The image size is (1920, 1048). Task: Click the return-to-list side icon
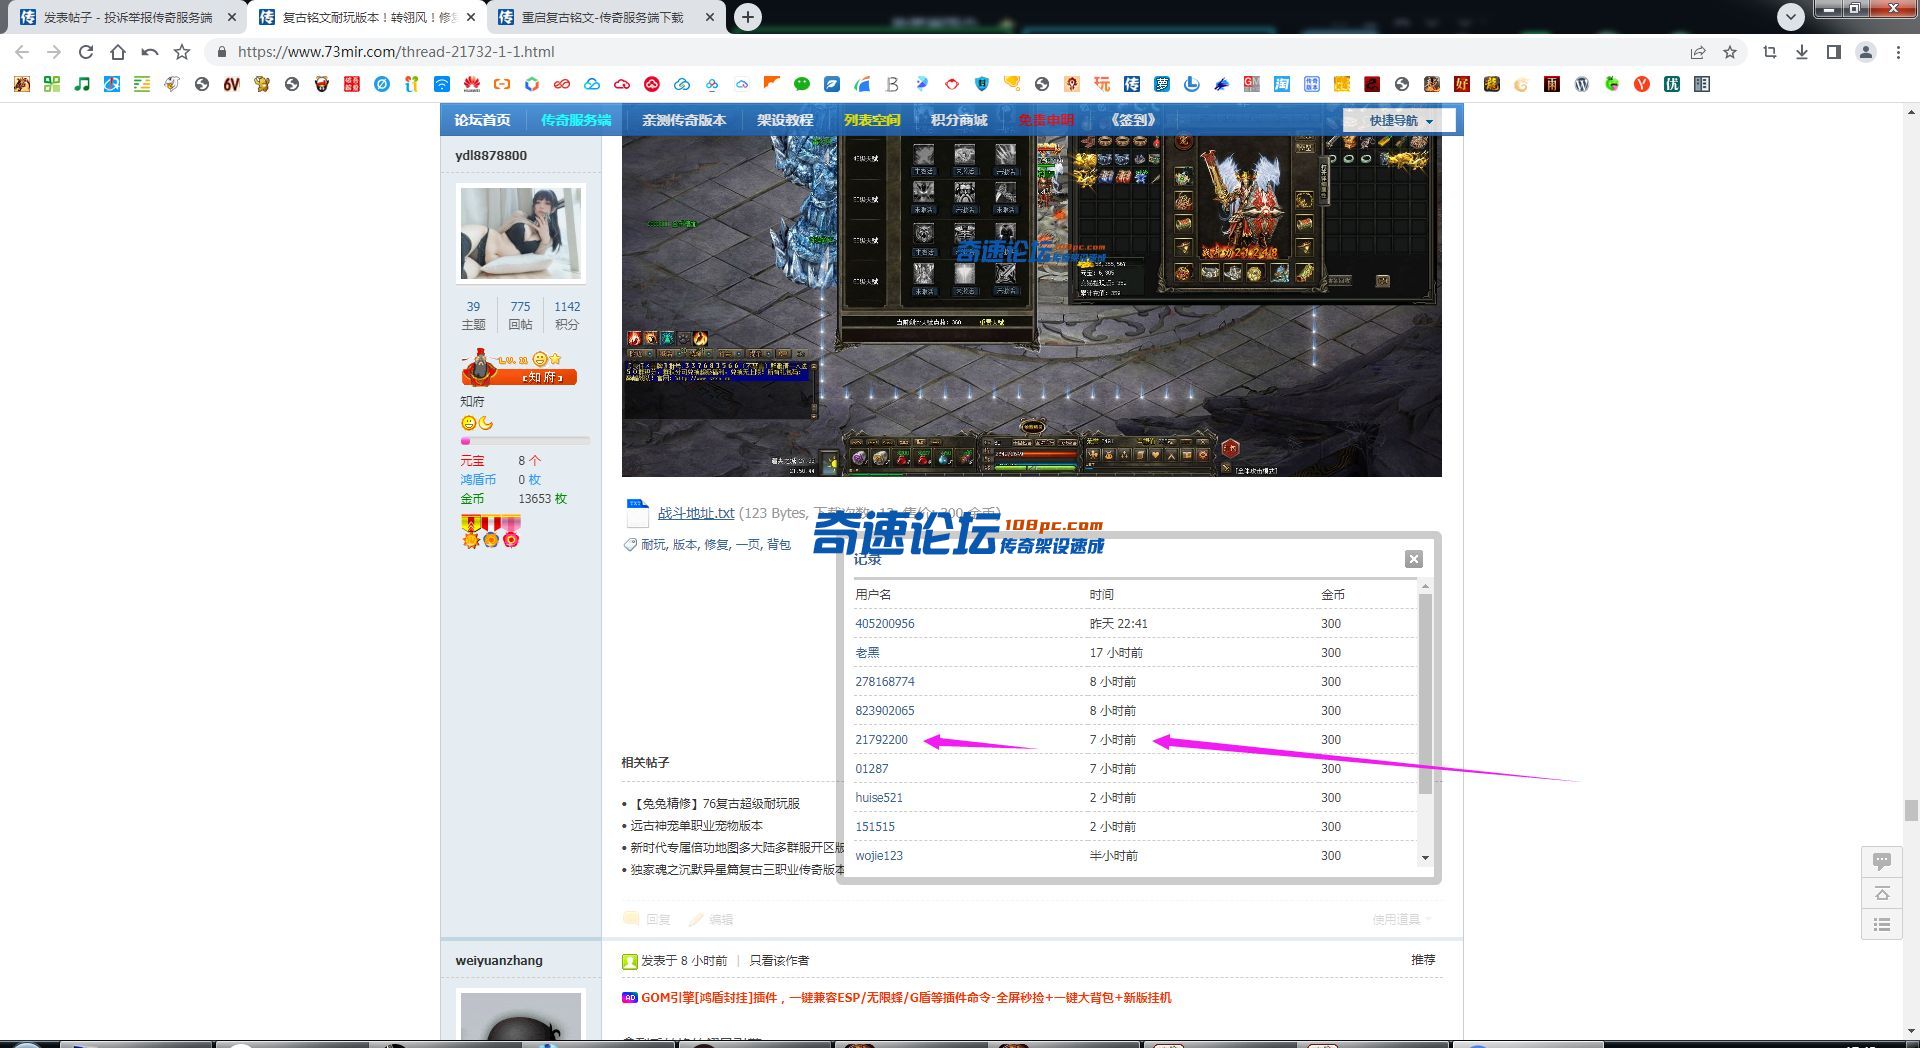click(x=1881, y=924)
